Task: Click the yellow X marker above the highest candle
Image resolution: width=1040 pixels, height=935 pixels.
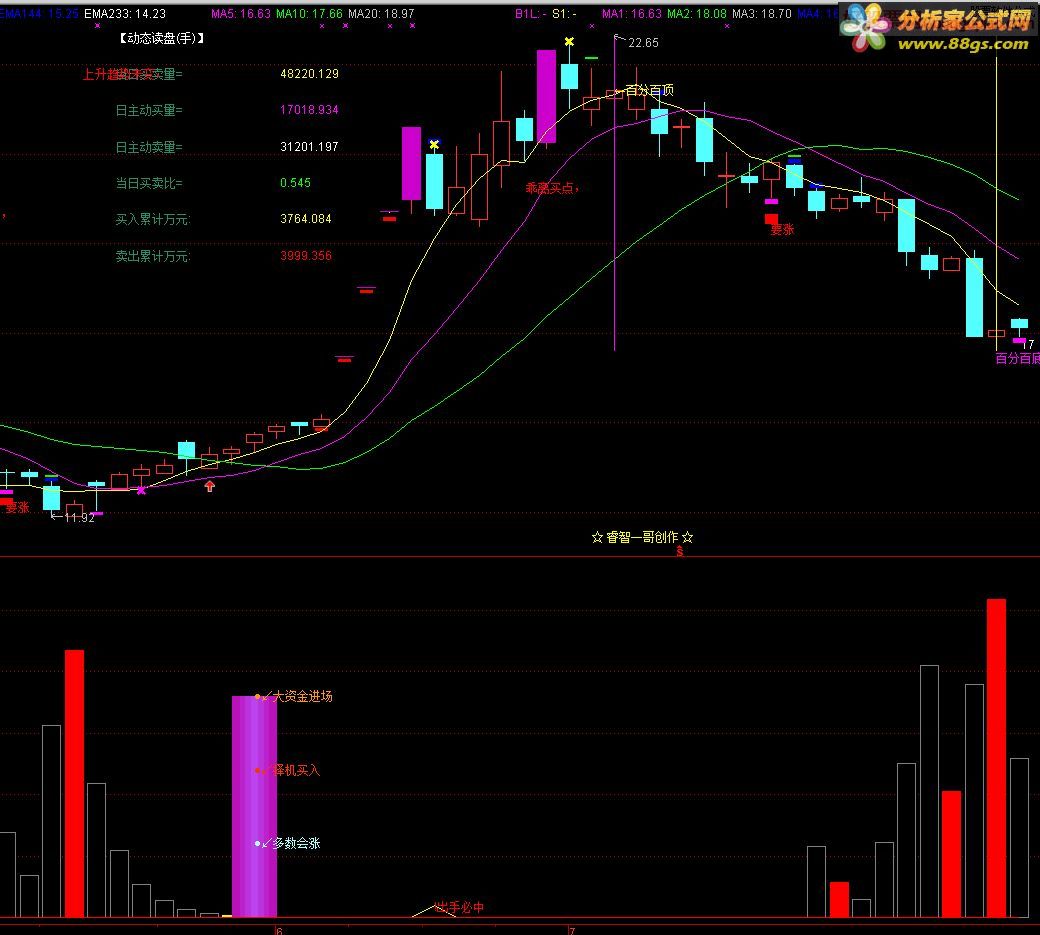Action: tap(569, 42)
